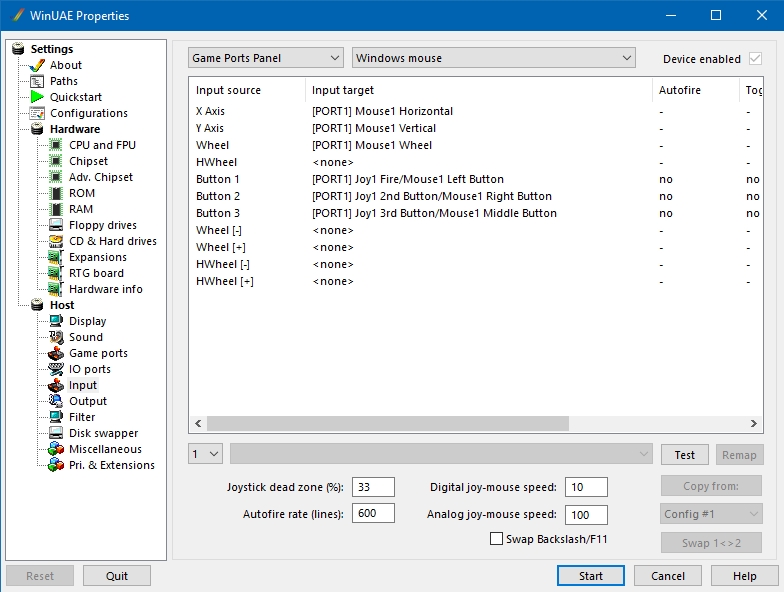Image resolution: width=784 pixels, height=592 pixels.
Task: Click the RAM chip icon
Action: (x=57, y=210)
